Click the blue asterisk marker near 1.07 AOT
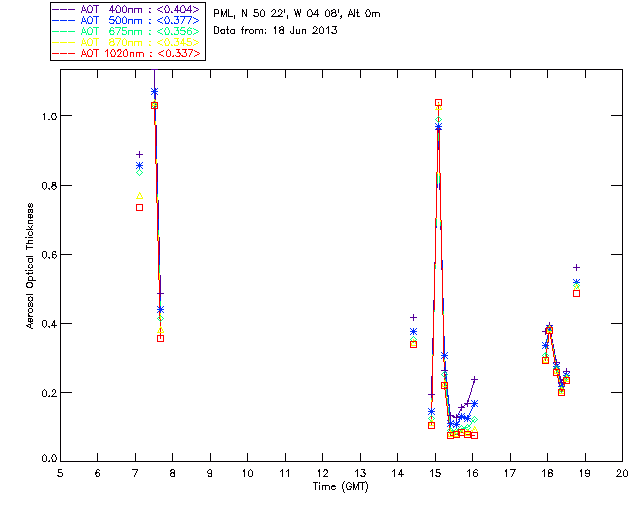 (154, 91)
